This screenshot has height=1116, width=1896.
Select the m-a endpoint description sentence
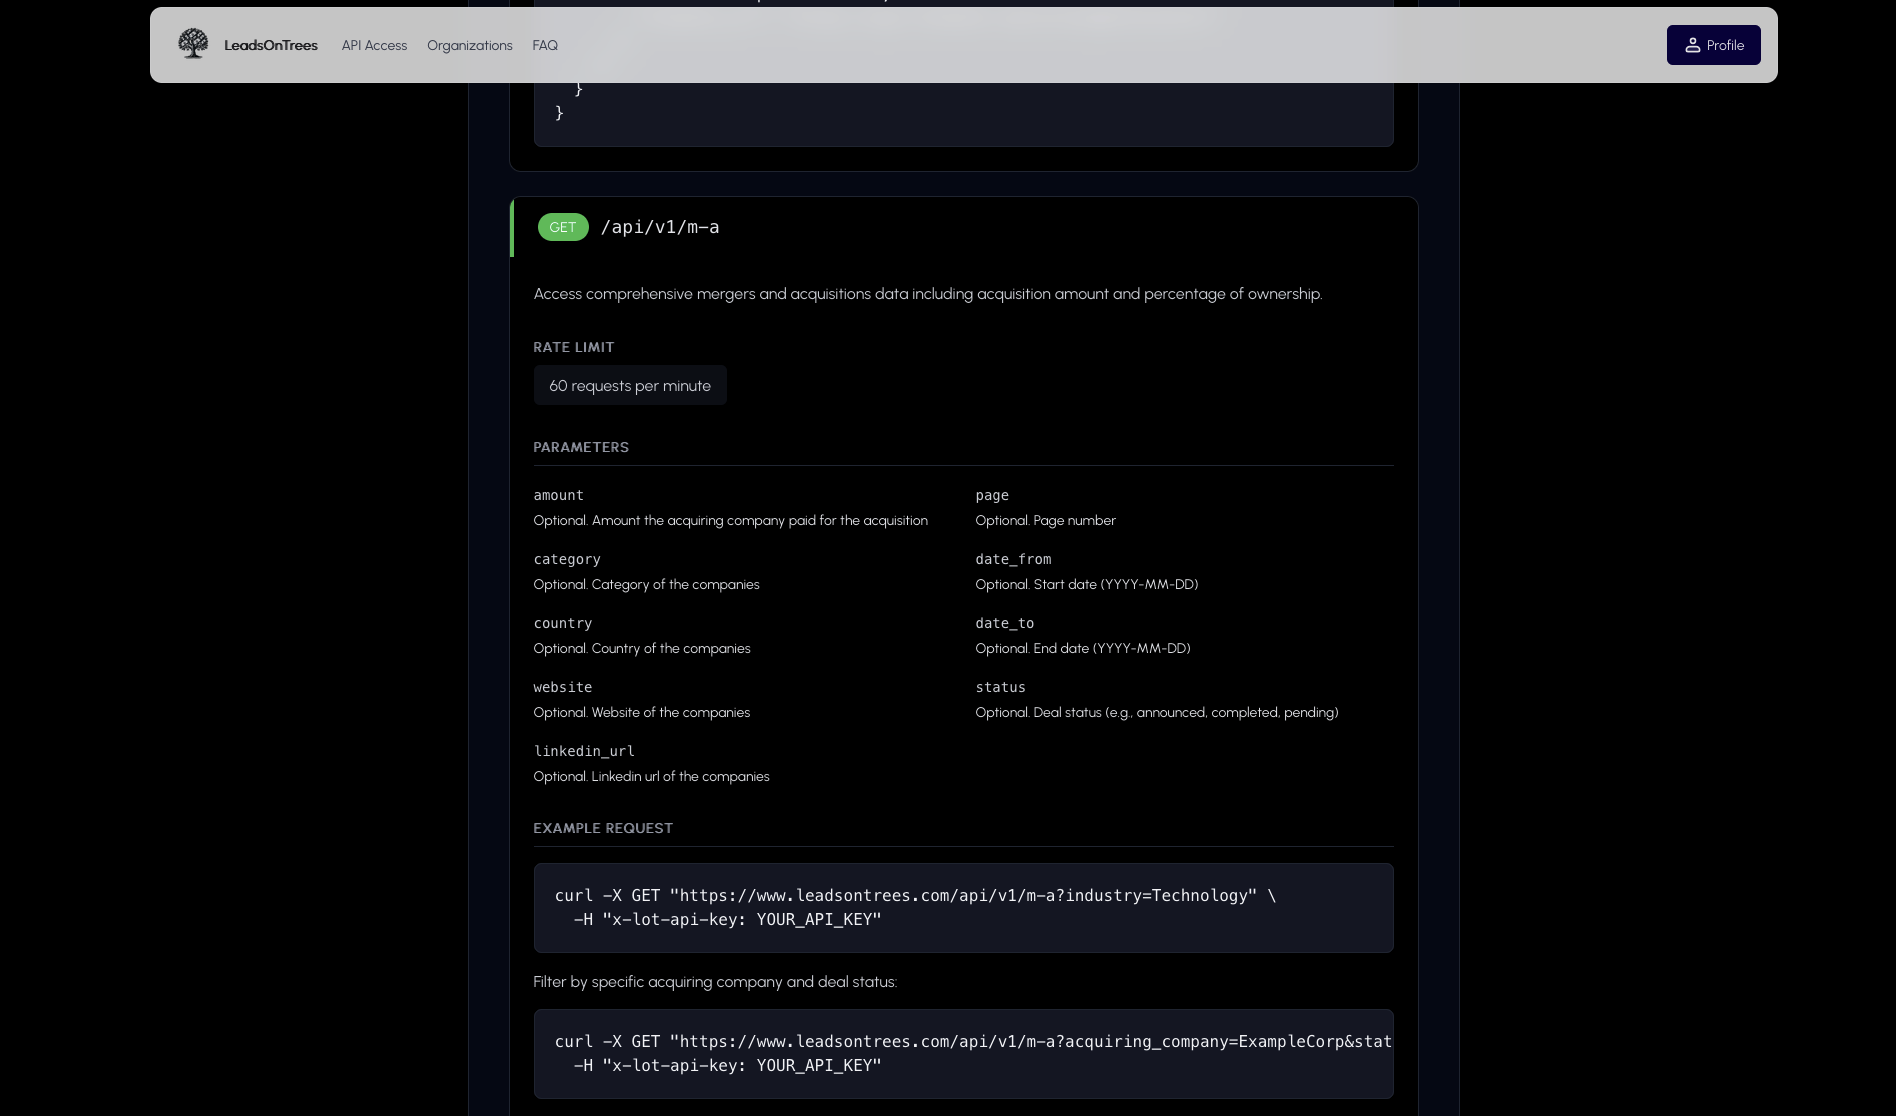(x=928, y=294)
